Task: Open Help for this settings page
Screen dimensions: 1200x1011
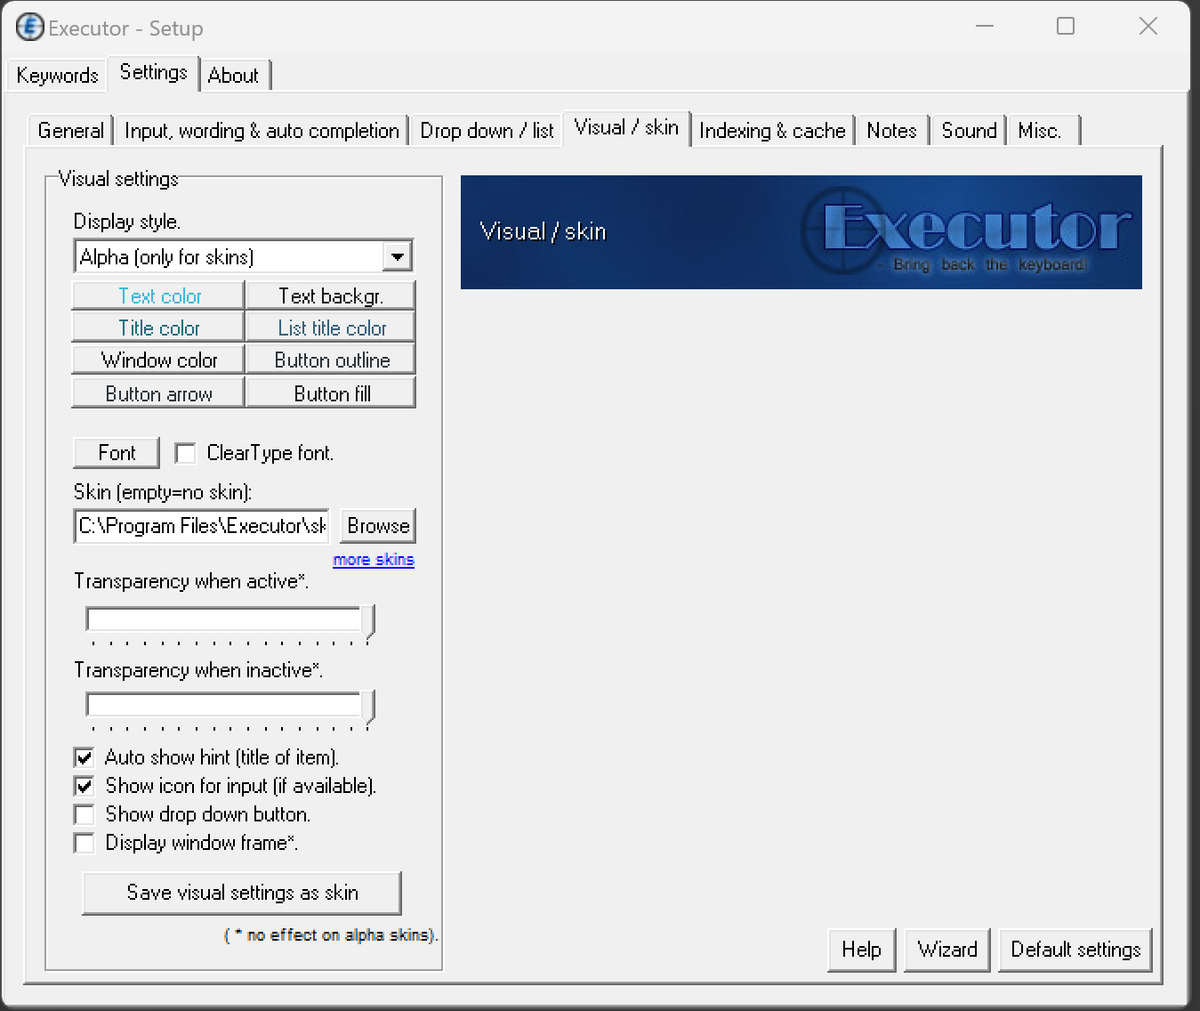Action: tap(861, 950)
